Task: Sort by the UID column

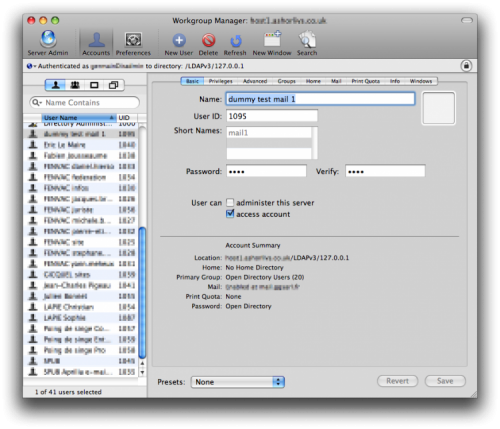Action: pyautogui.click(x=127, y=118)
